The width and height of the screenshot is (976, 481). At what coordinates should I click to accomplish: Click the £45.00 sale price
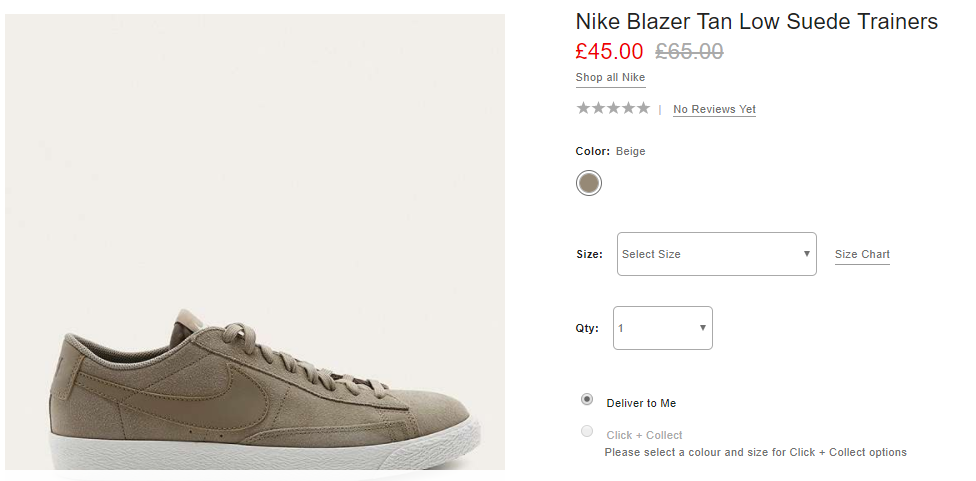609,52
